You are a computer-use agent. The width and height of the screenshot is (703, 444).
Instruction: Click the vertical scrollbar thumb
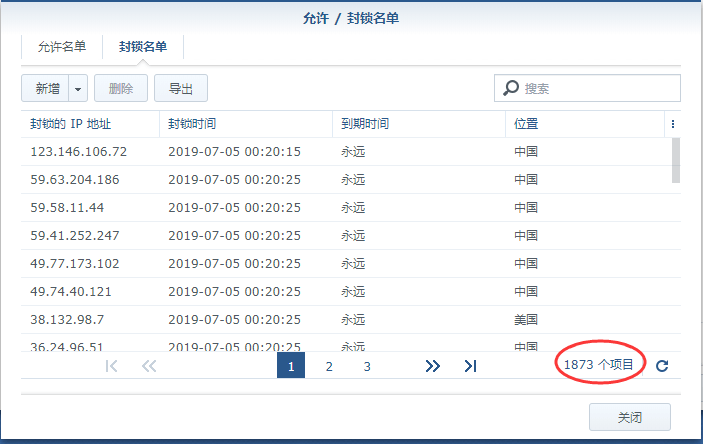point(676,160)
